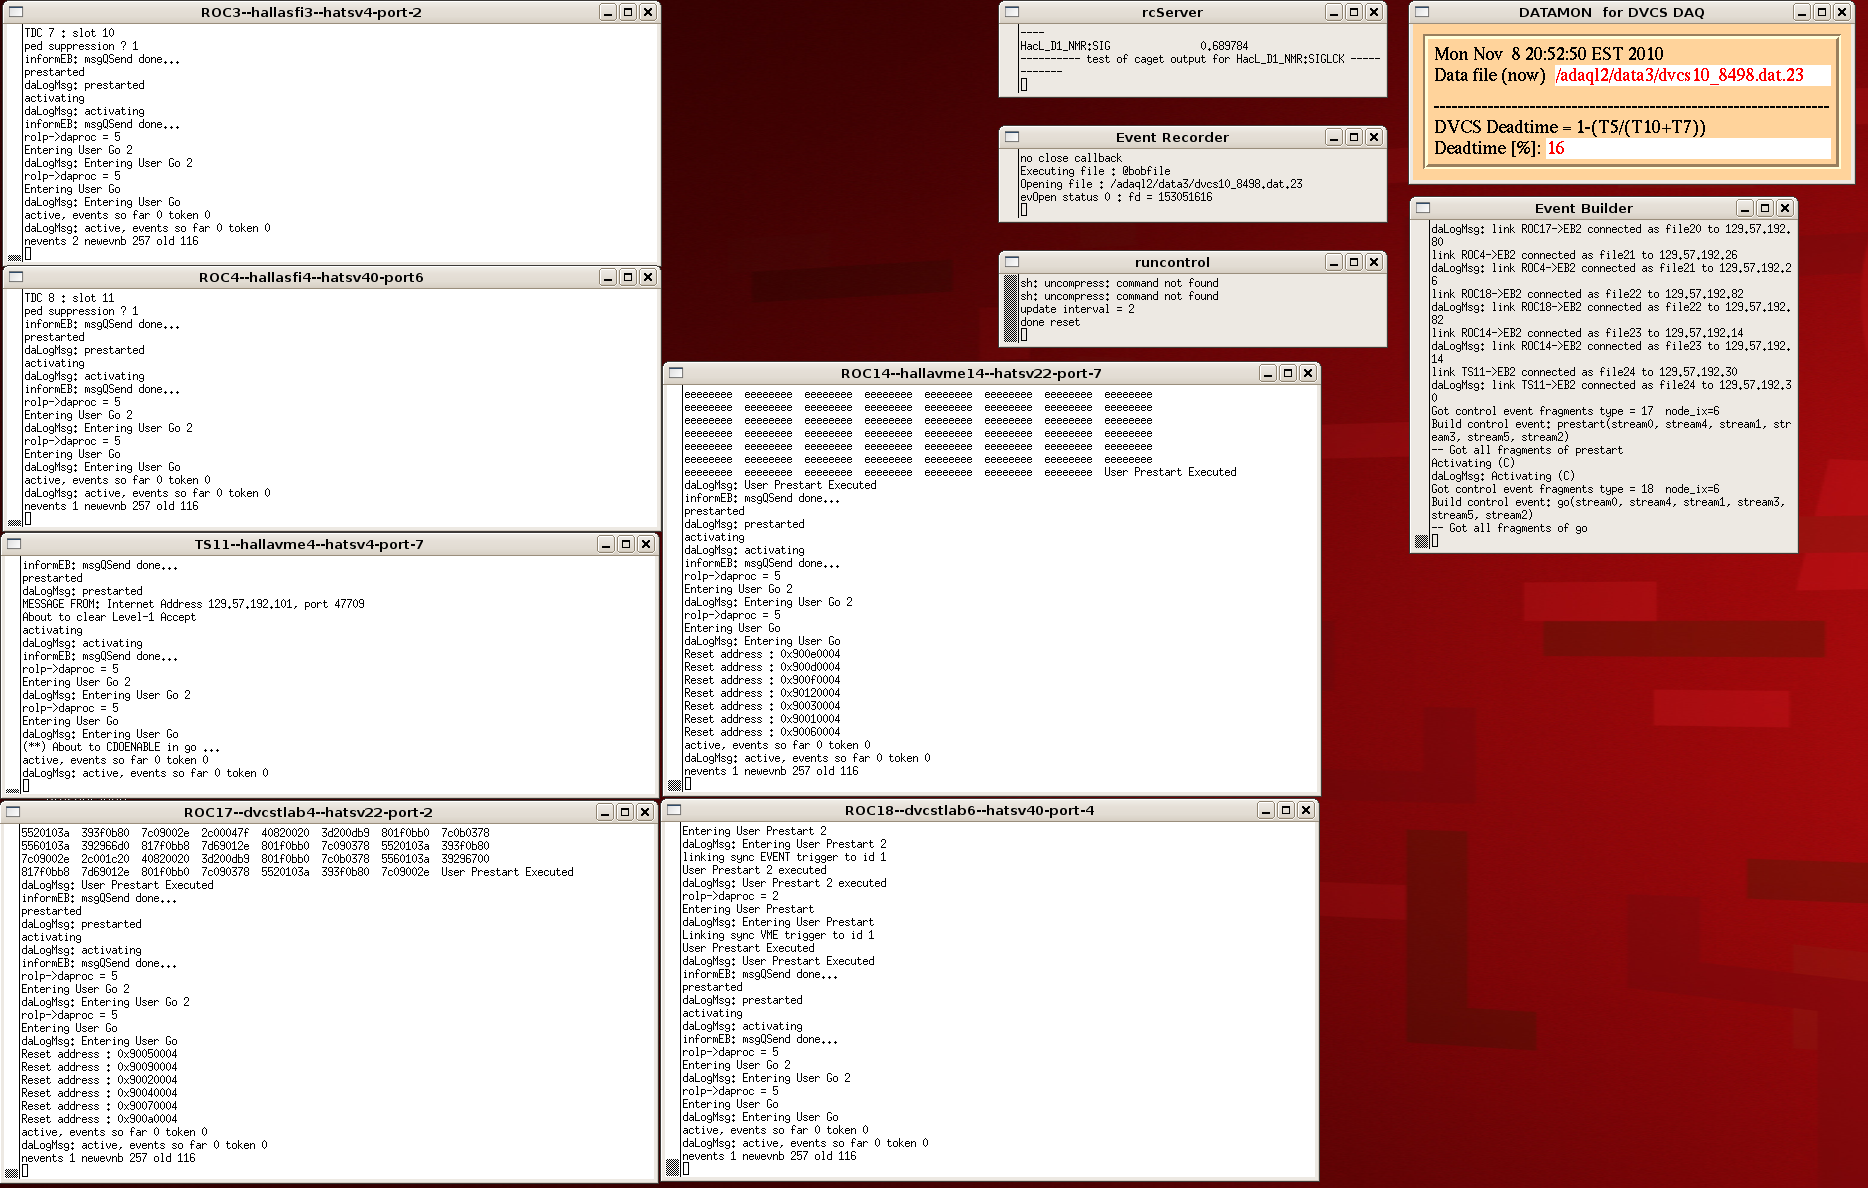The image size is (1868, 1188).
Task: Click the Data file path field in DATAMON
Action: 1692,75
